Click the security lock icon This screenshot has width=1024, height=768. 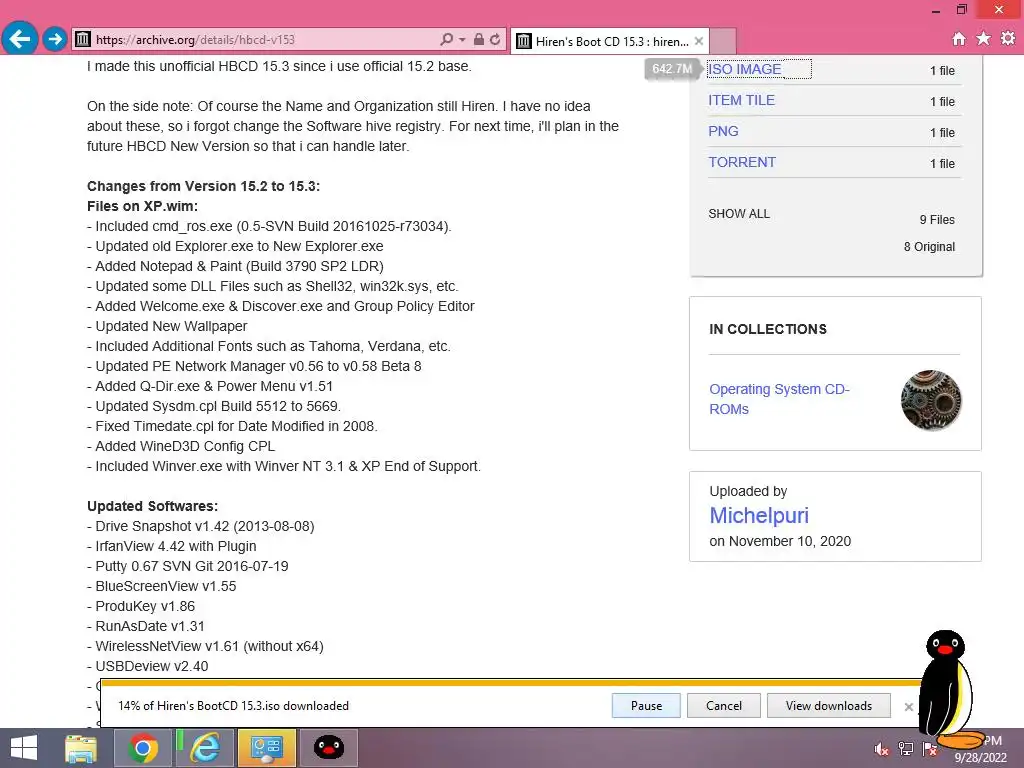pos(479,39)
